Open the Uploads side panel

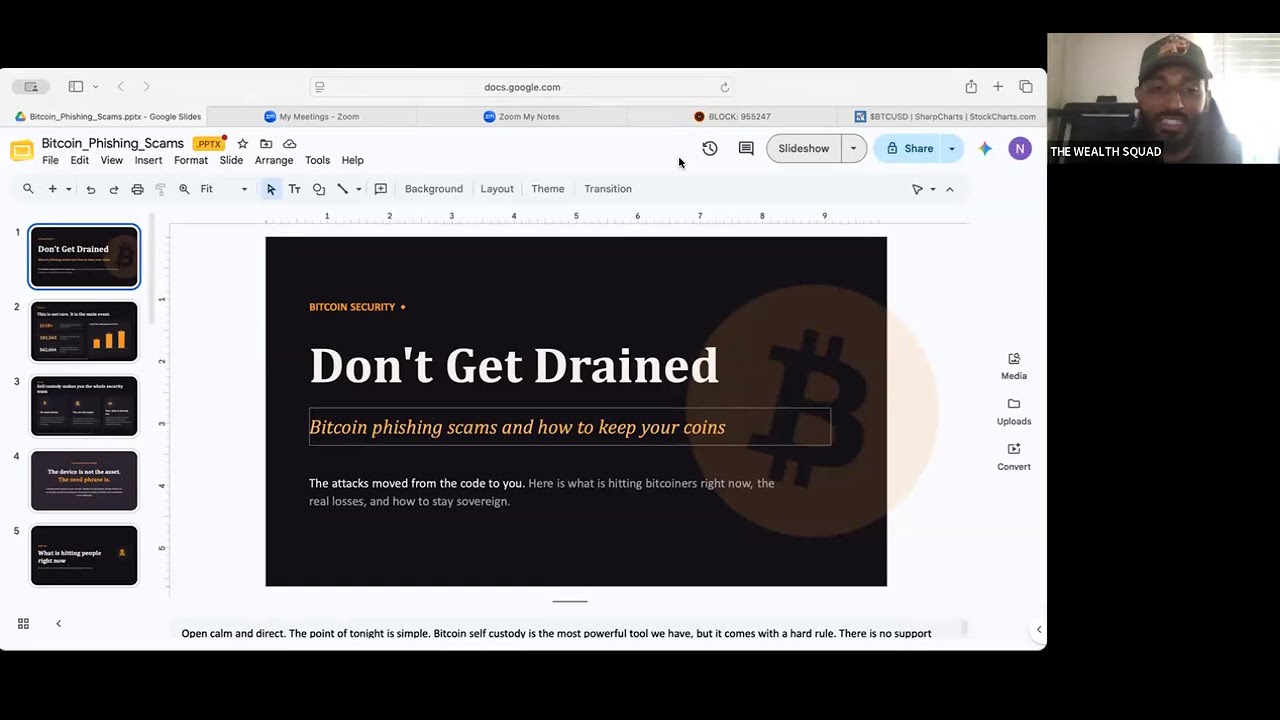click(x=1014, y=411)
